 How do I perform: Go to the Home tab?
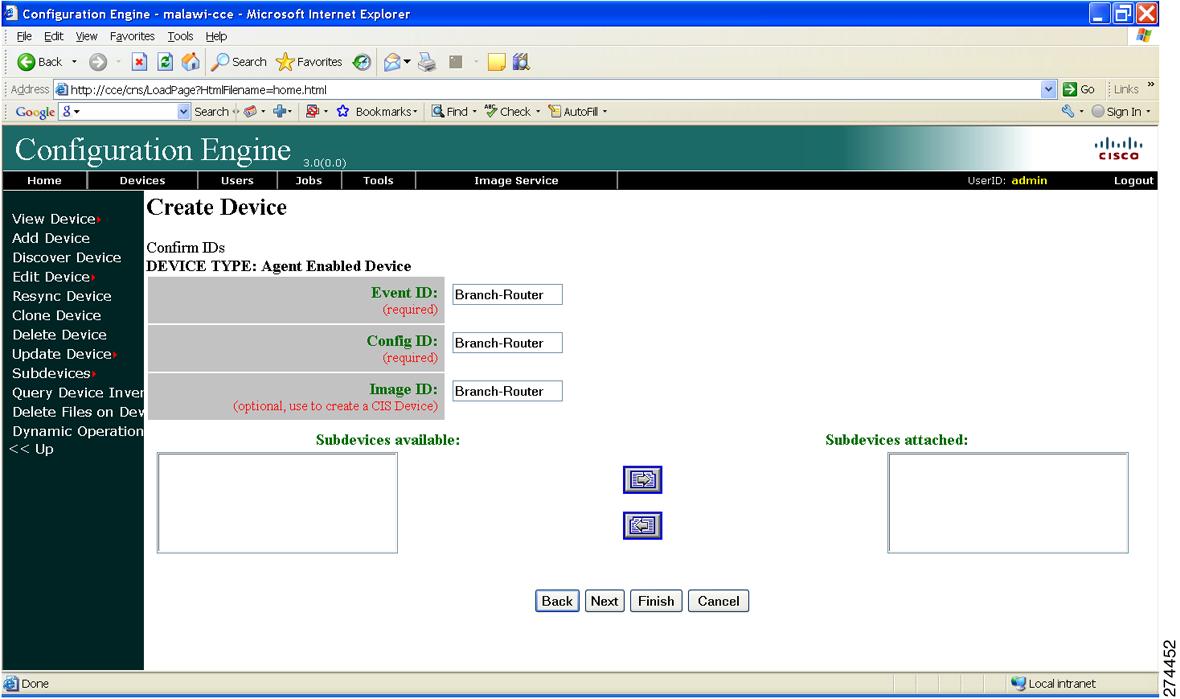tap(44, 181)
